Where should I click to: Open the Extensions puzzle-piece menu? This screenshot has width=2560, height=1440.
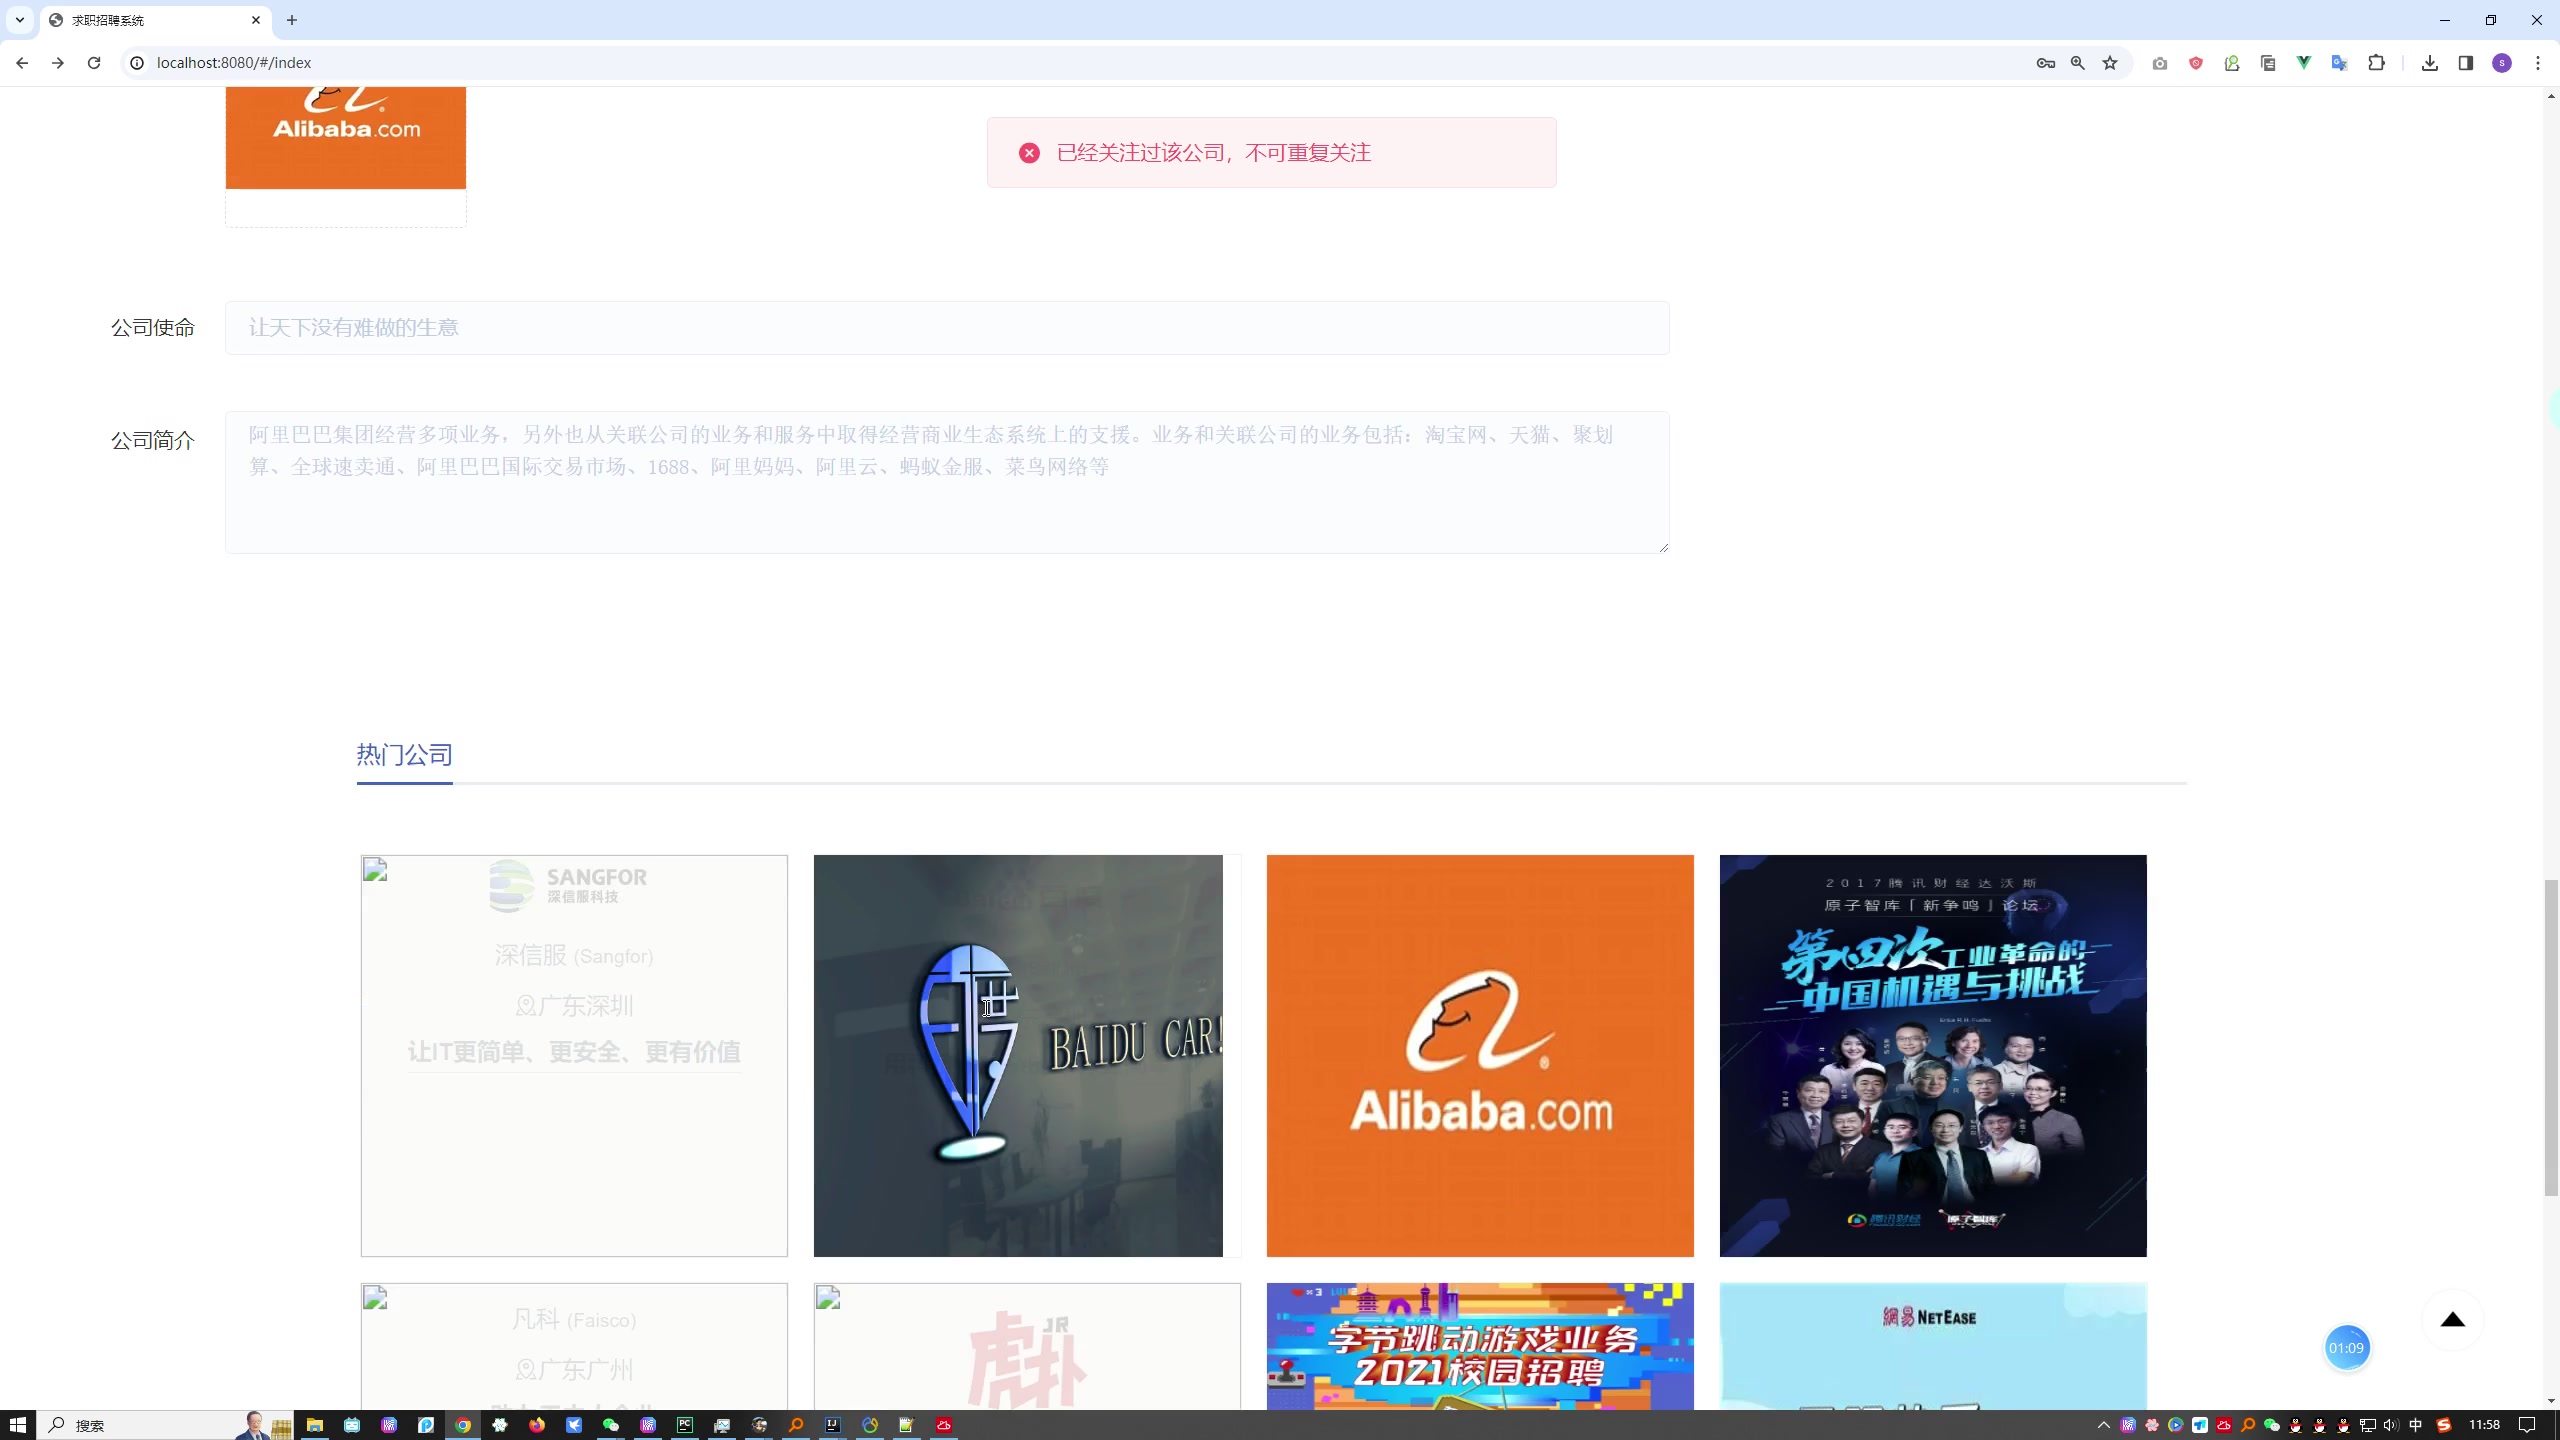pos(2377,63)
